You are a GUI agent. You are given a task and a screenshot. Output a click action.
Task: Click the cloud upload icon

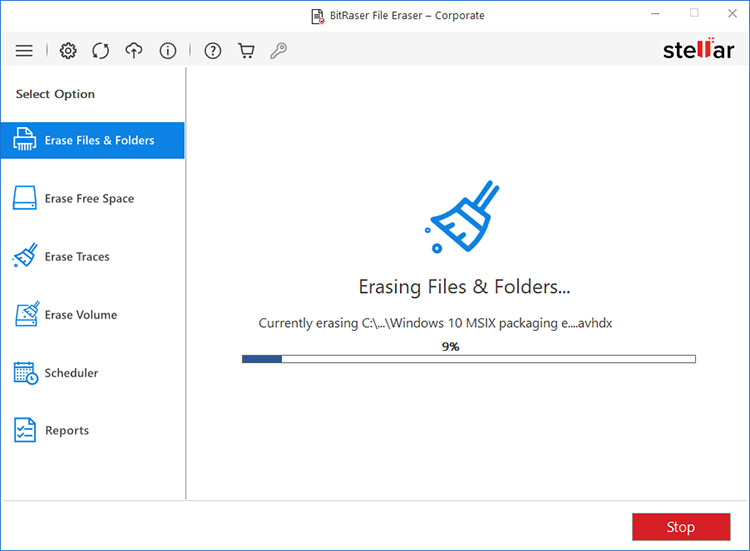point(134,50)
